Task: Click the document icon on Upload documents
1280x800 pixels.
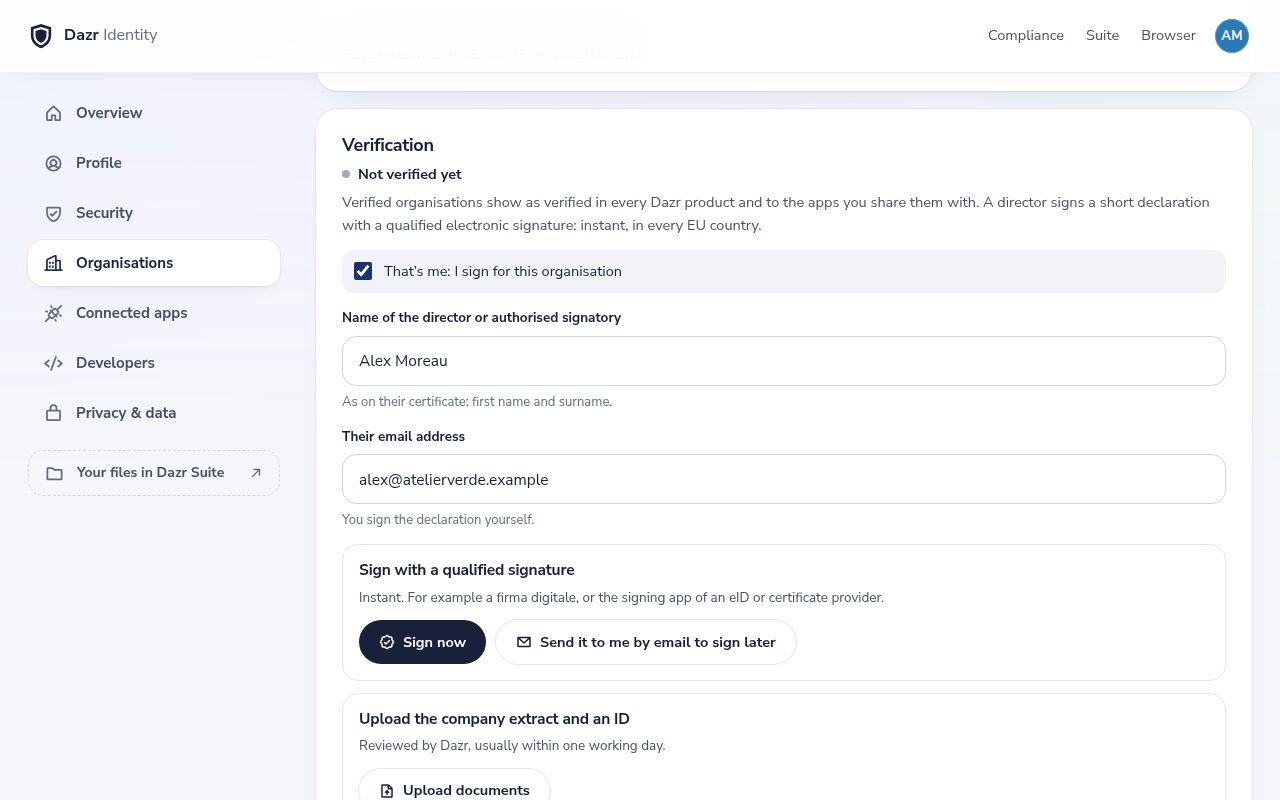Action: pos(387,790)
